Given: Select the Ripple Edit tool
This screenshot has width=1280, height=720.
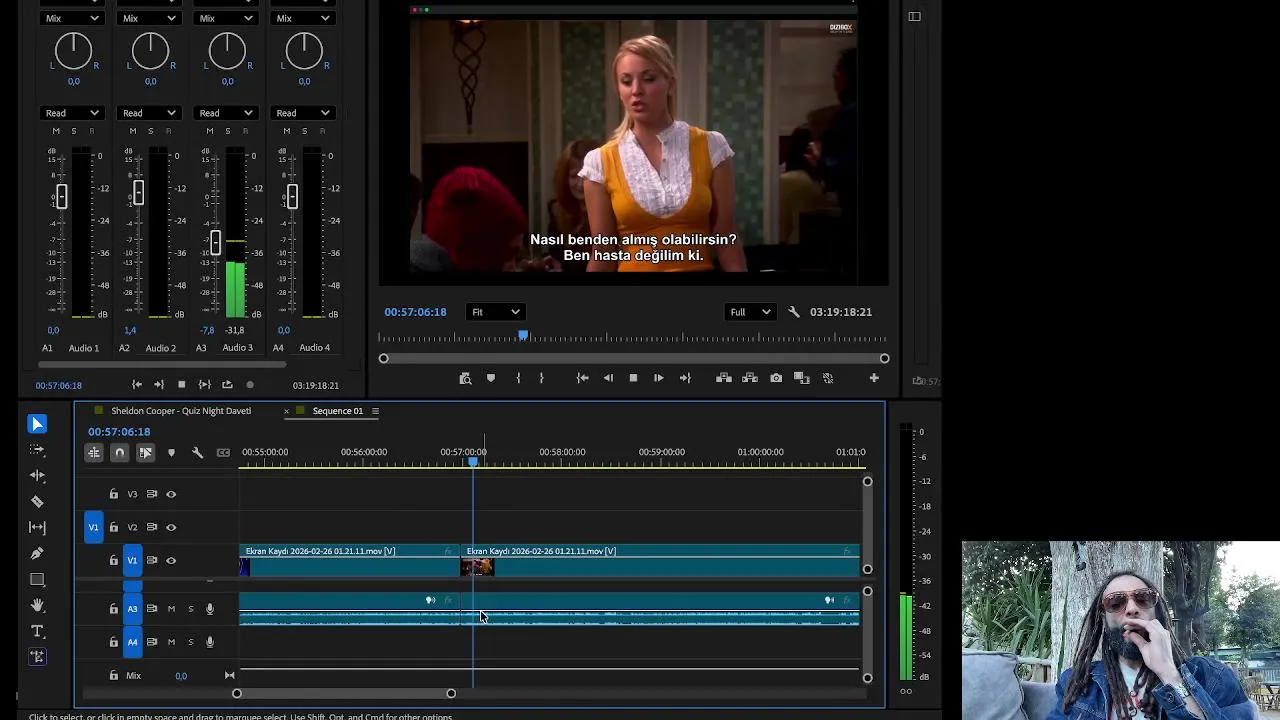Looking at the screenshot, I should [x=37, y=476].
